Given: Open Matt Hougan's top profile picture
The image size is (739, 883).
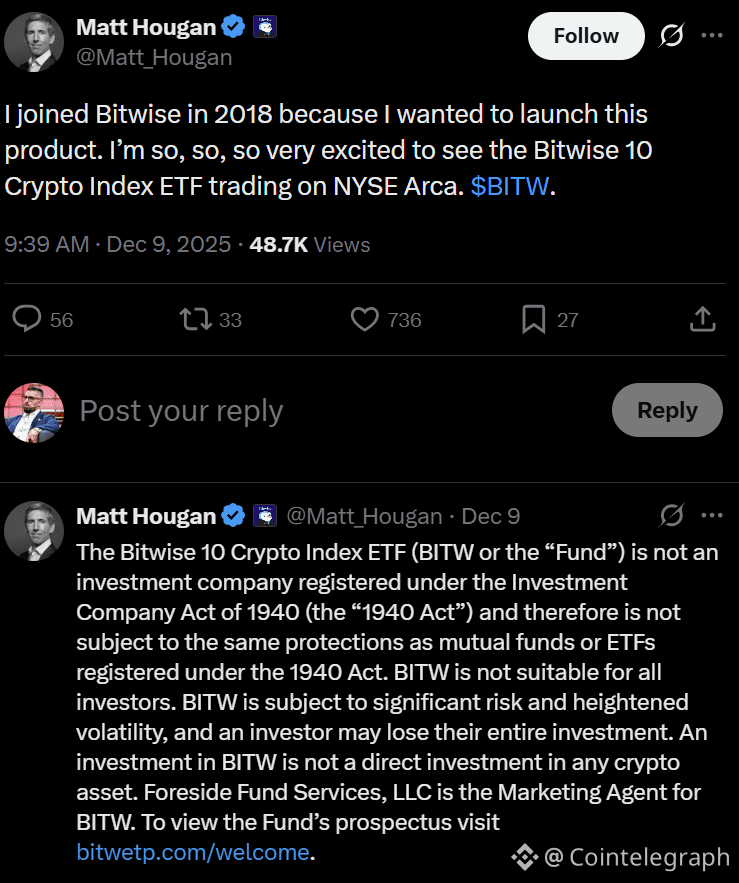Looking at the screenshot, I should [x=35, y=42].
